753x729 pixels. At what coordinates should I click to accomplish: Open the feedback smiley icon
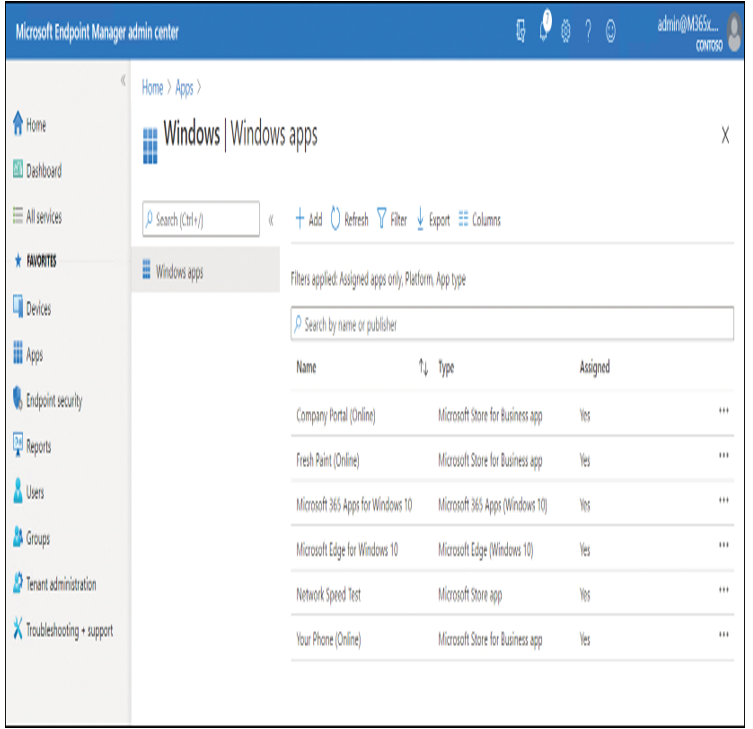[x=610, y=32]
